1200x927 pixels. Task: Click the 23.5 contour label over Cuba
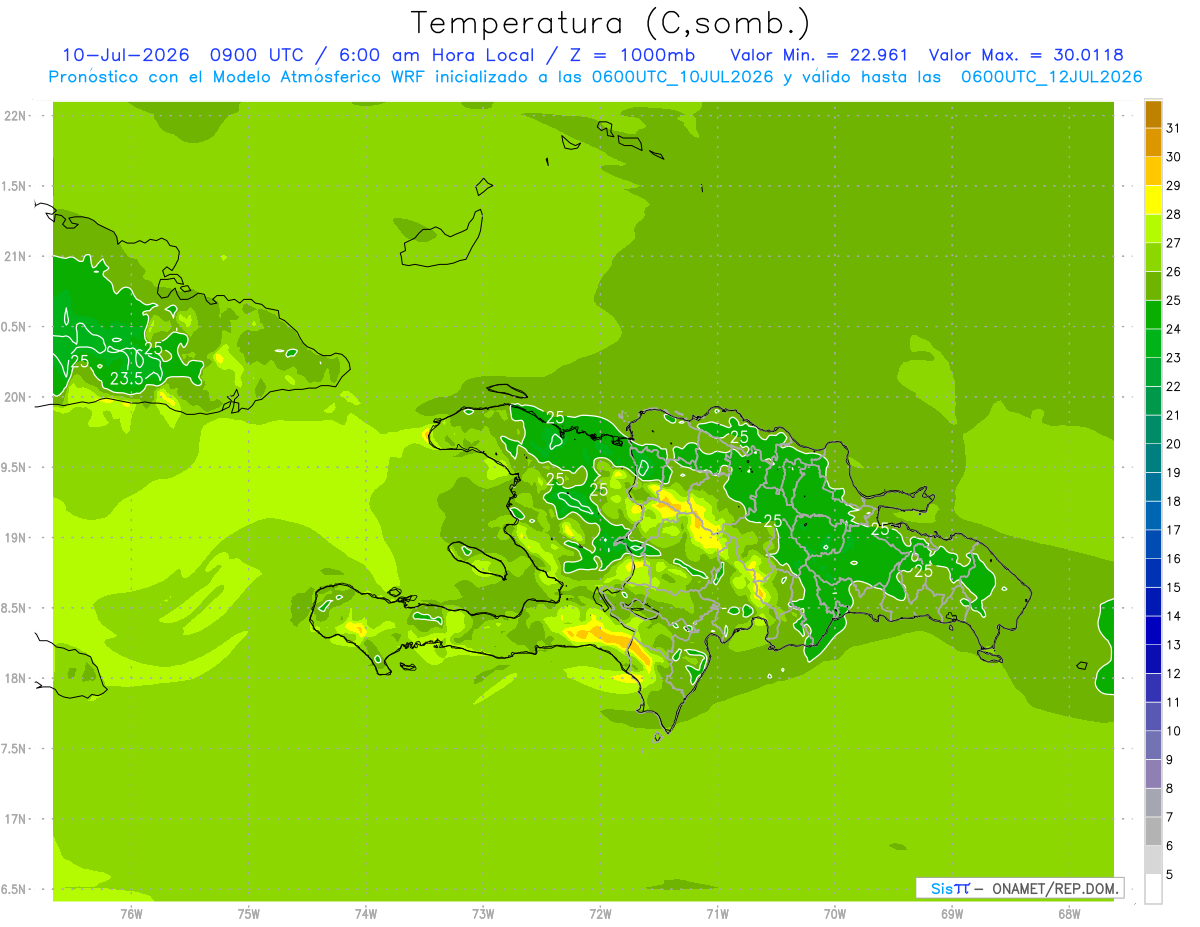[127, 379]
